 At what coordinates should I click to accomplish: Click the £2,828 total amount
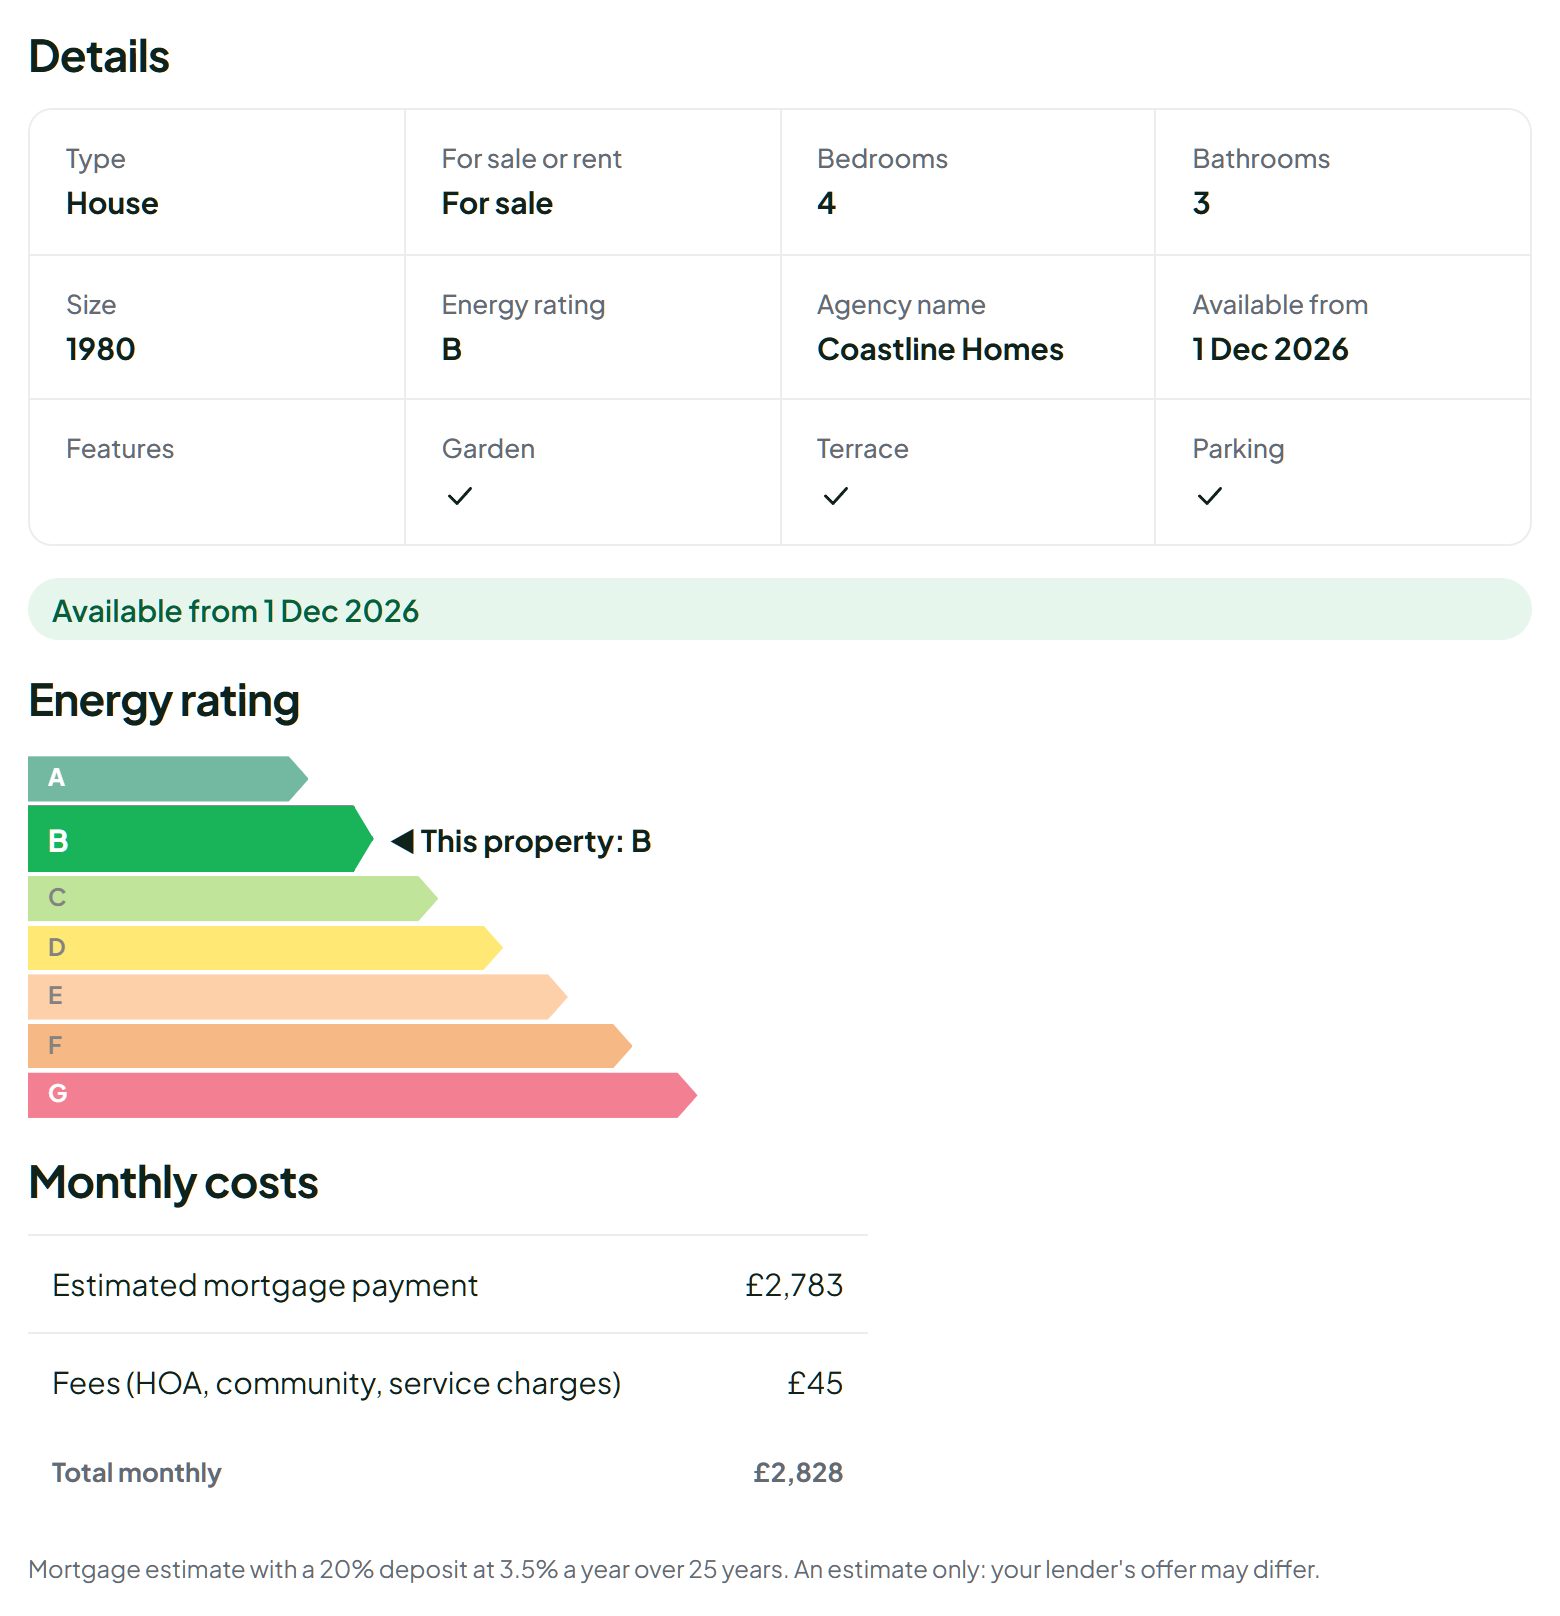tap(798, 1473)
